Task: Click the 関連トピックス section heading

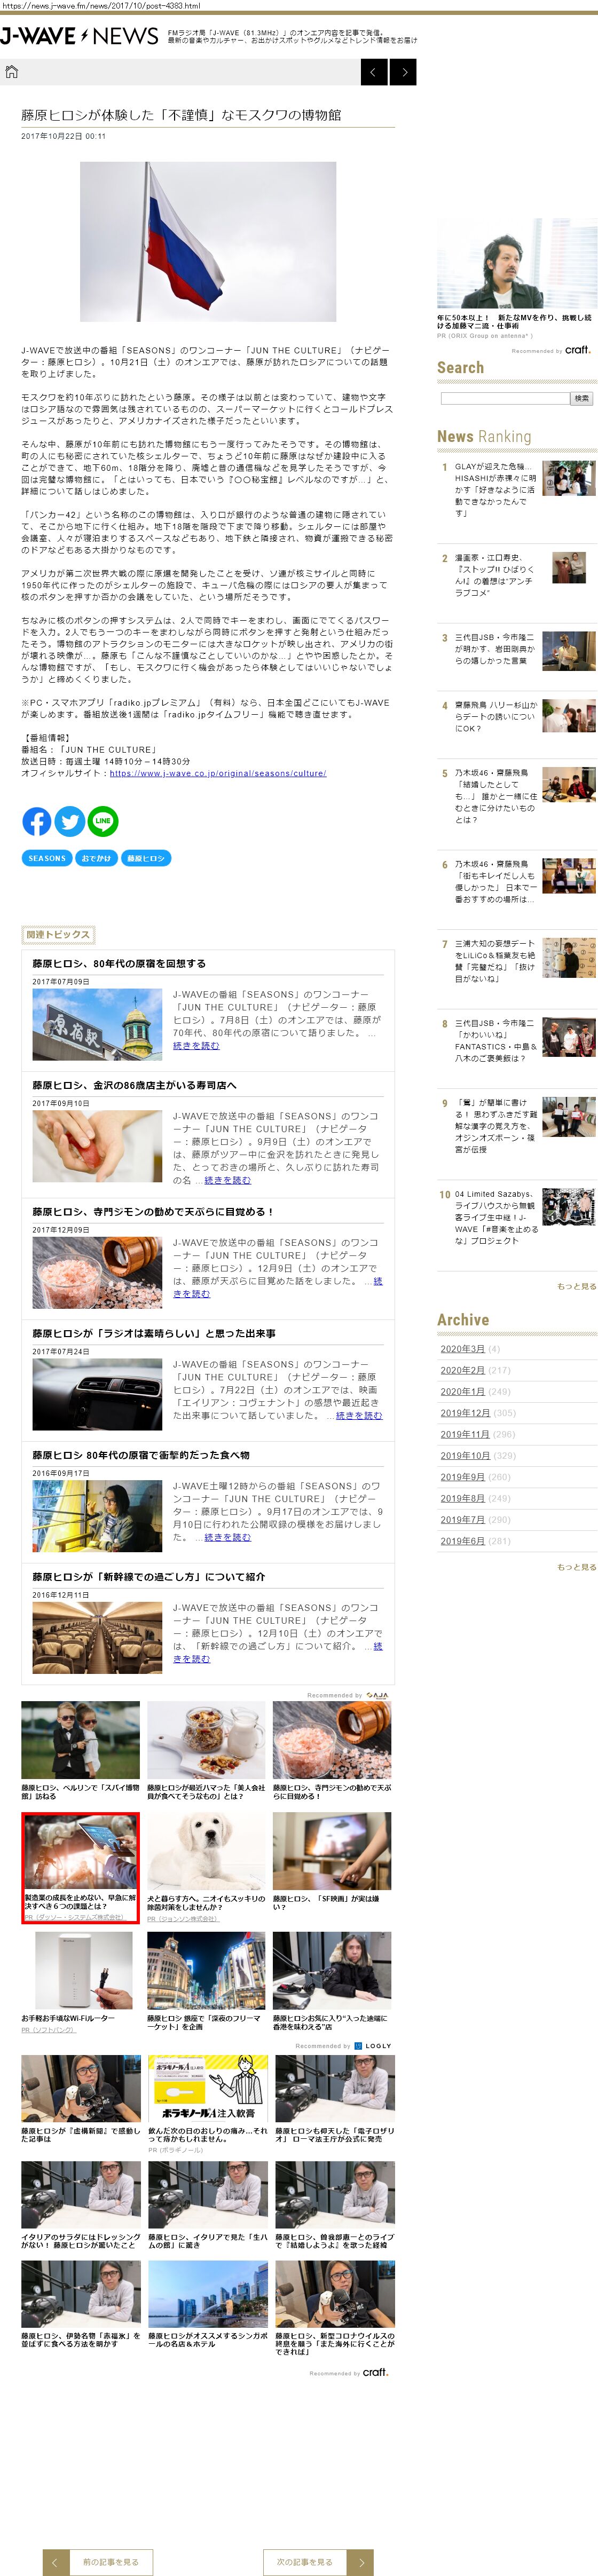Action: (x=58, y=934)
